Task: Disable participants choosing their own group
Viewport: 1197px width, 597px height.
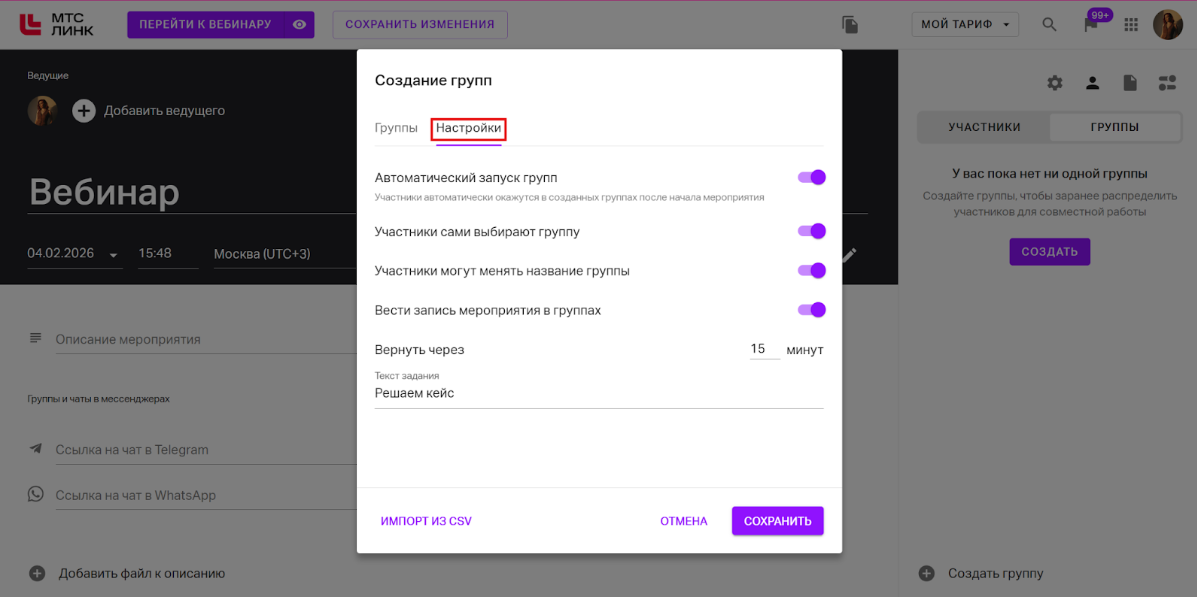Action: 811,232
